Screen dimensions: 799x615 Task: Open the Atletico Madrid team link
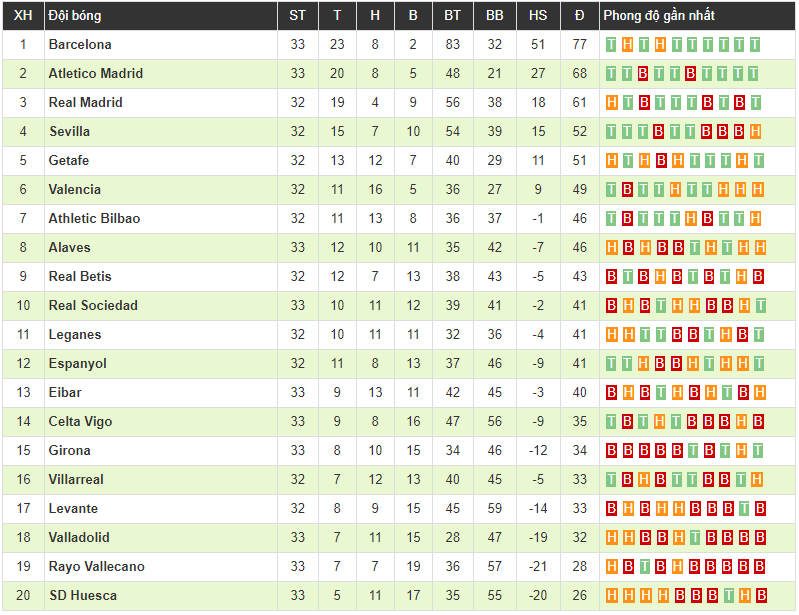coord(96,74)
